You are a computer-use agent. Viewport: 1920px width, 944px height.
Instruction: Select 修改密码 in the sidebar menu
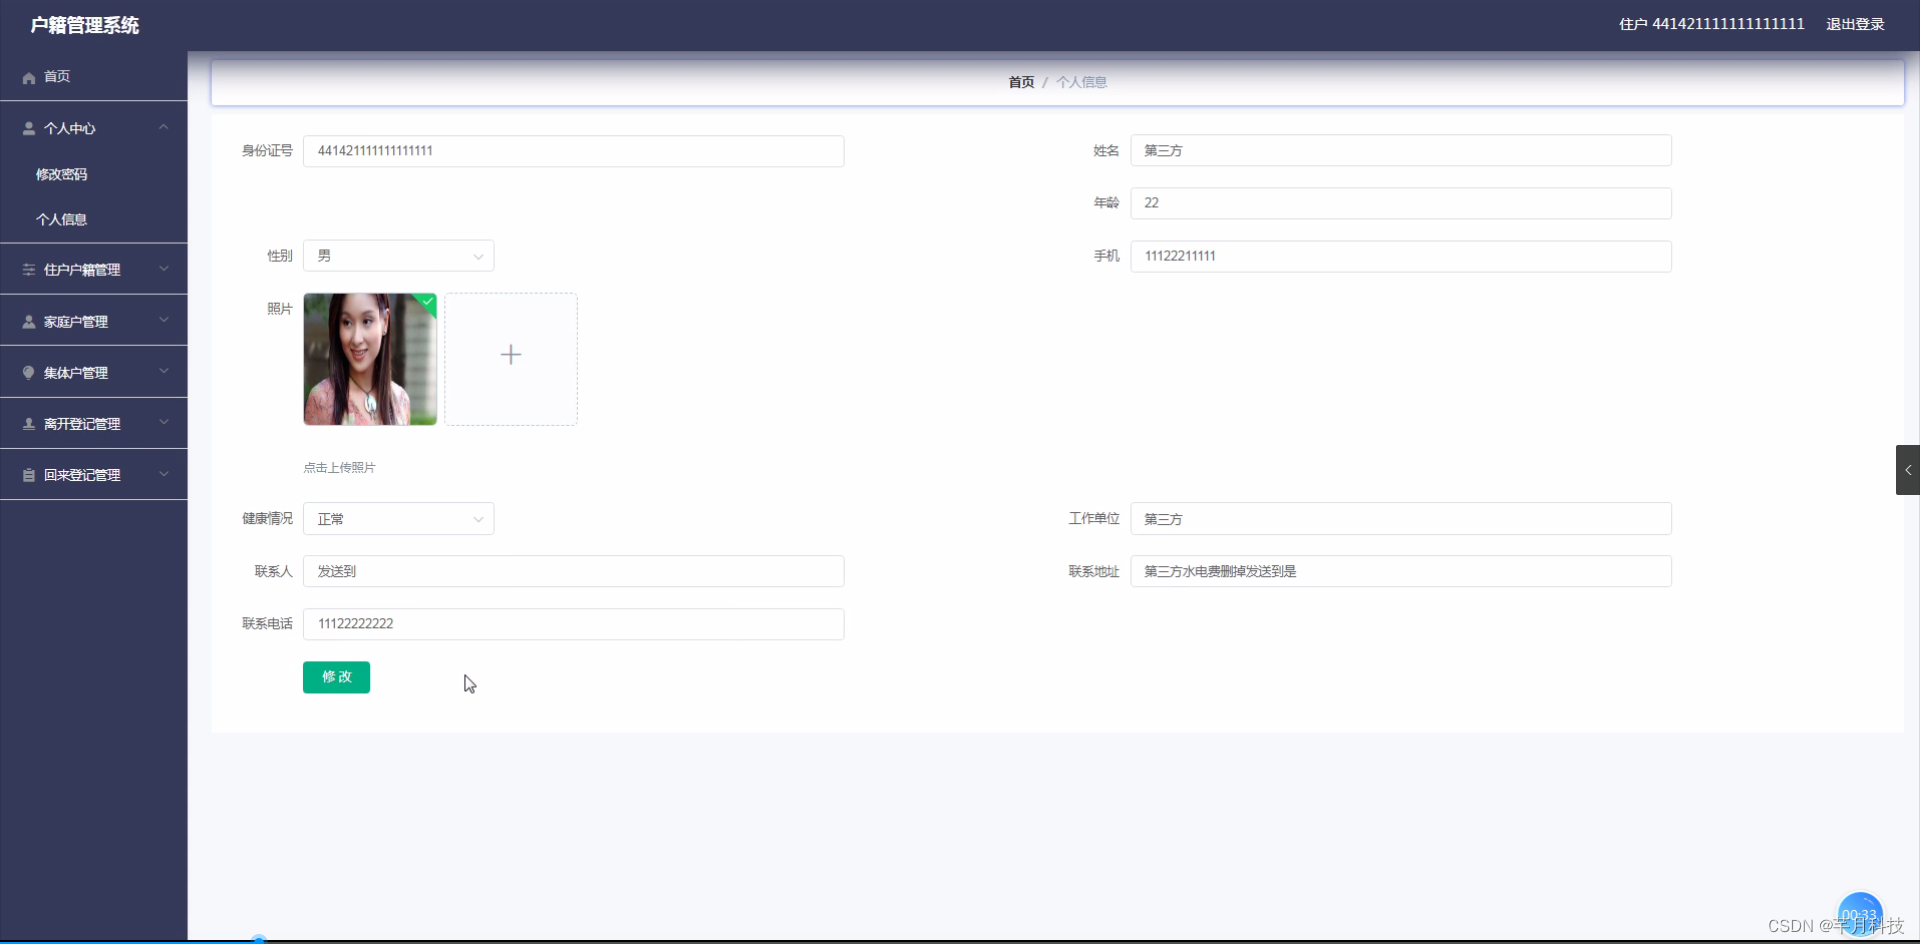(61, 174)
